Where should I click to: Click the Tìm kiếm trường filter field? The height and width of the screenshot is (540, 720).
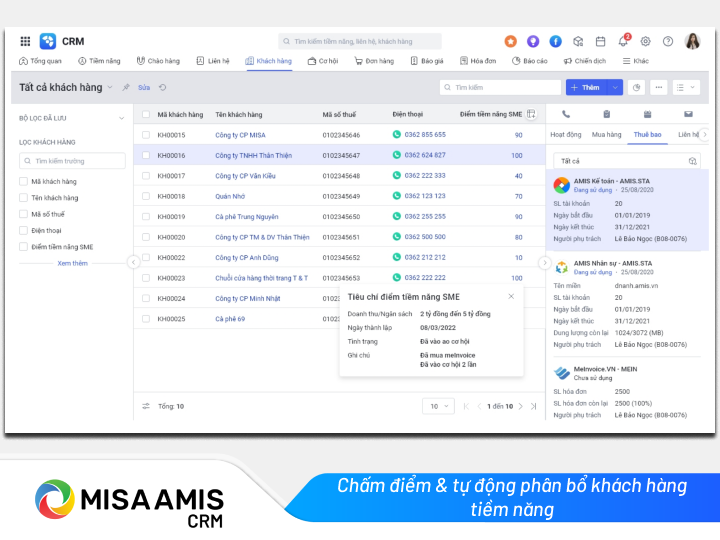(x=72, y=161)
